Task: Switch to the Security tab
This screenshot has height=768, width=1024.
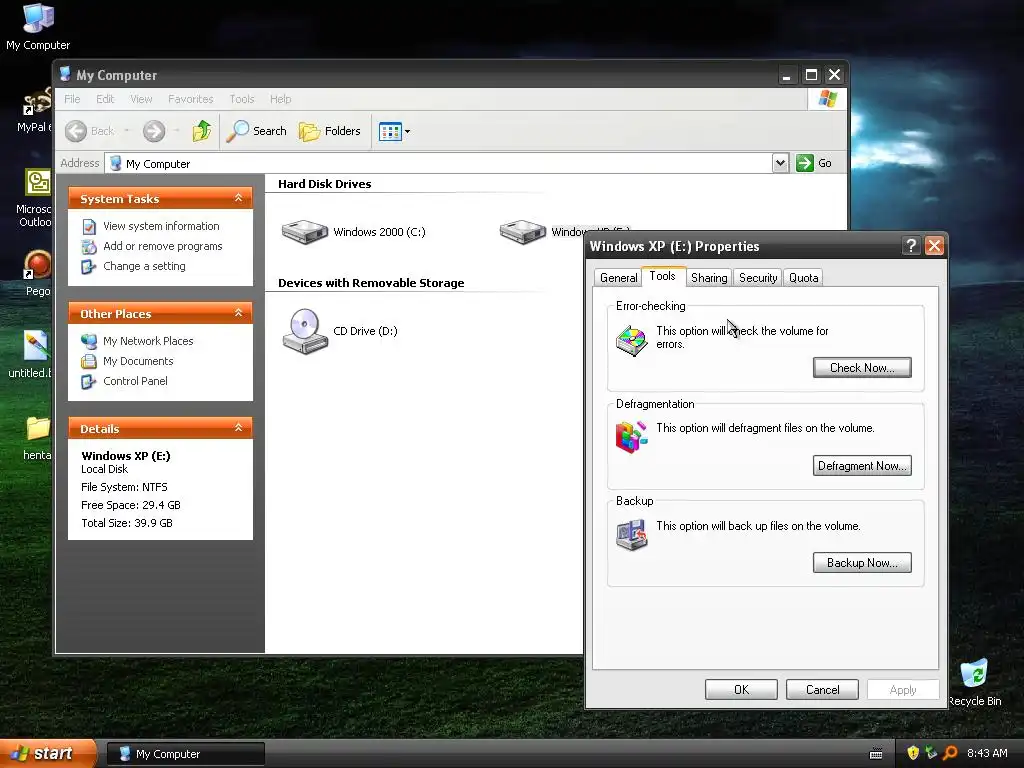Action: pyautogui.click(x=758, y=278)
